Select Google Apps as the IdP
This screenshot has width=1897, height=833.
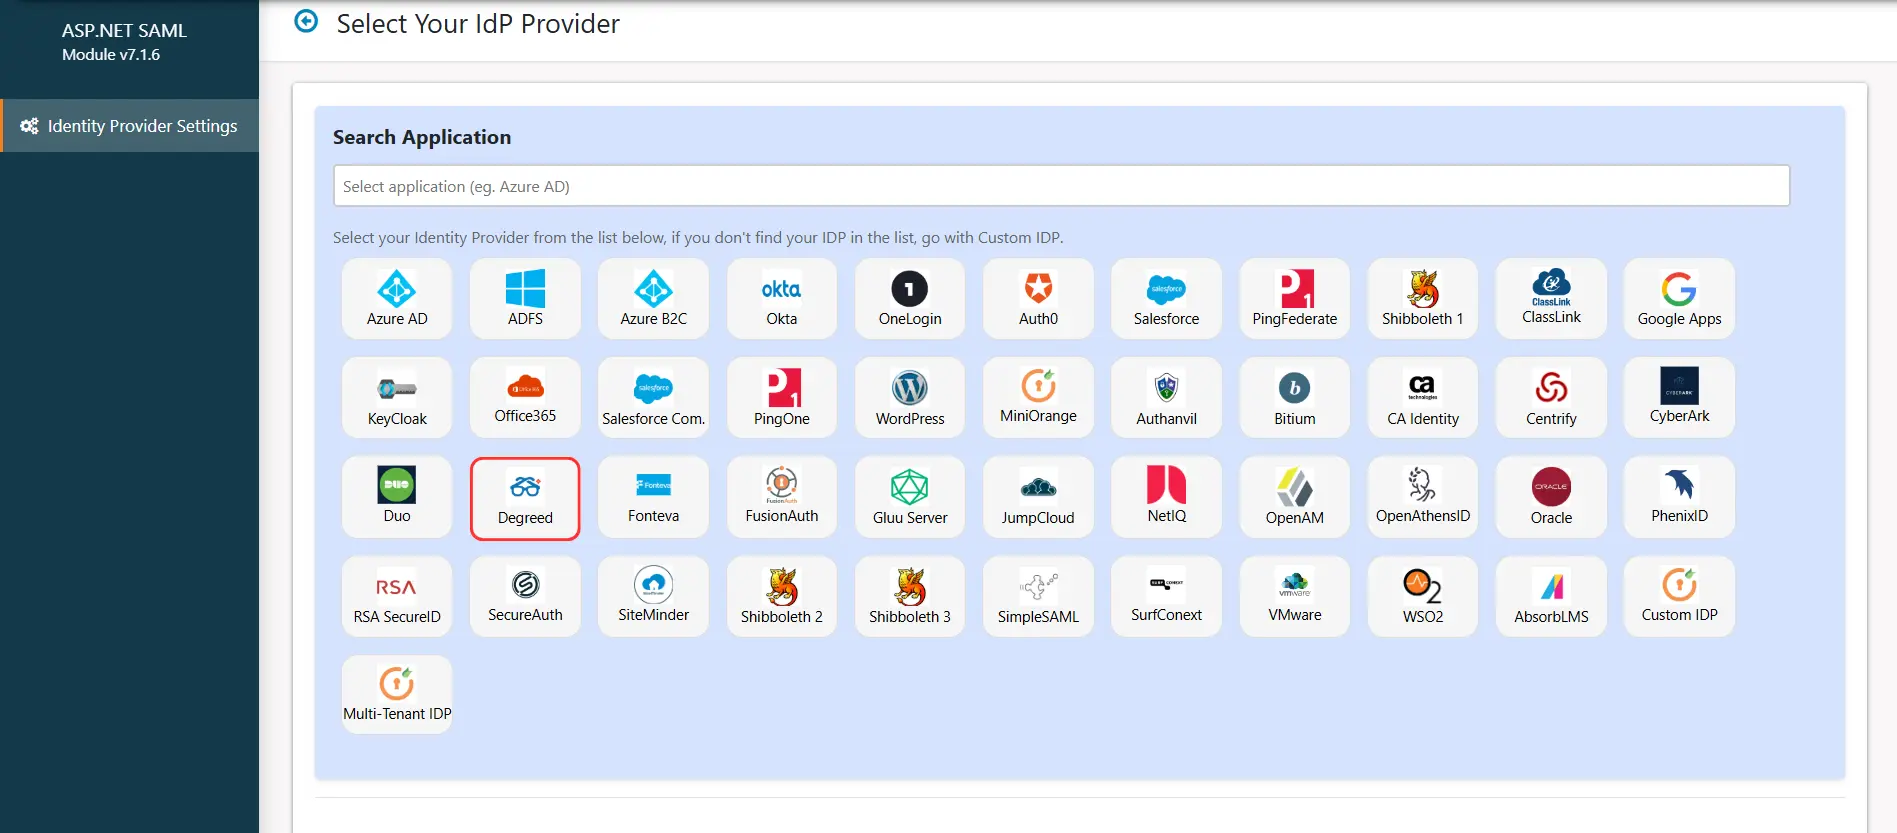coord(1679,298)
